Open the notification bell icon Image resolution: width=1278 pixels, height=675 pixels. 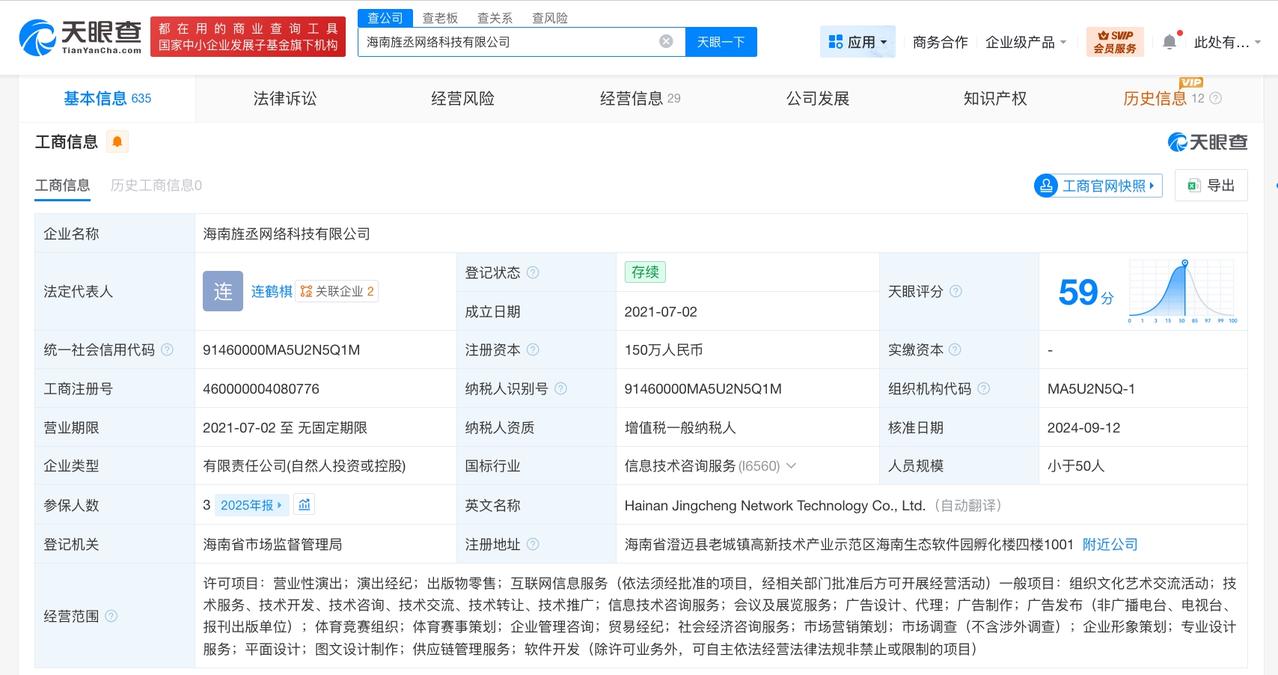tap(1169, 41)
